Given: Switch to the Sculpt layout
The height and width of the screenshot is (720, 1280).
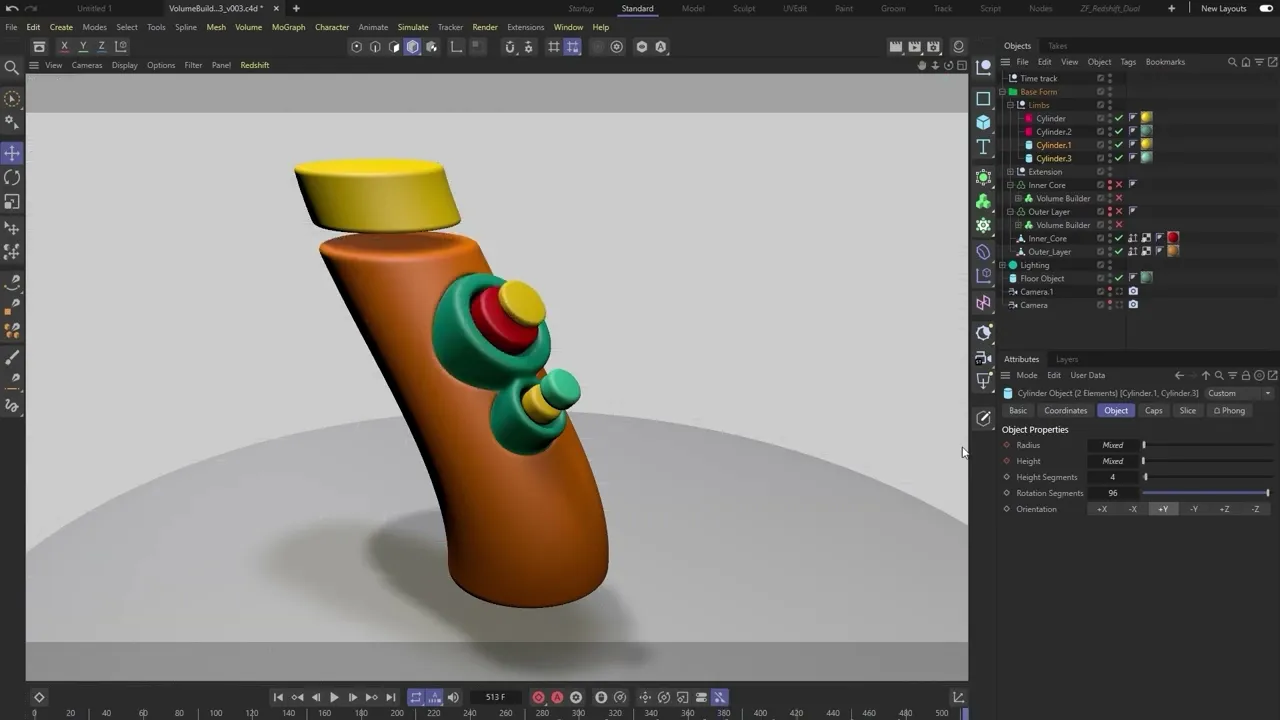Looking at the screenshot, I should click(x=744, y=8).
